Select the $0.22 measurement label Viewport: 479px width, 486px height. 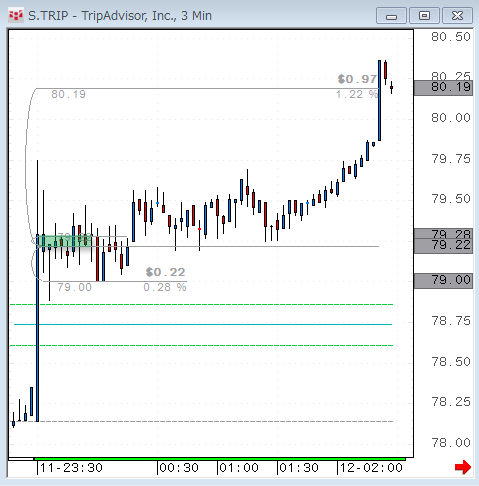165,272
